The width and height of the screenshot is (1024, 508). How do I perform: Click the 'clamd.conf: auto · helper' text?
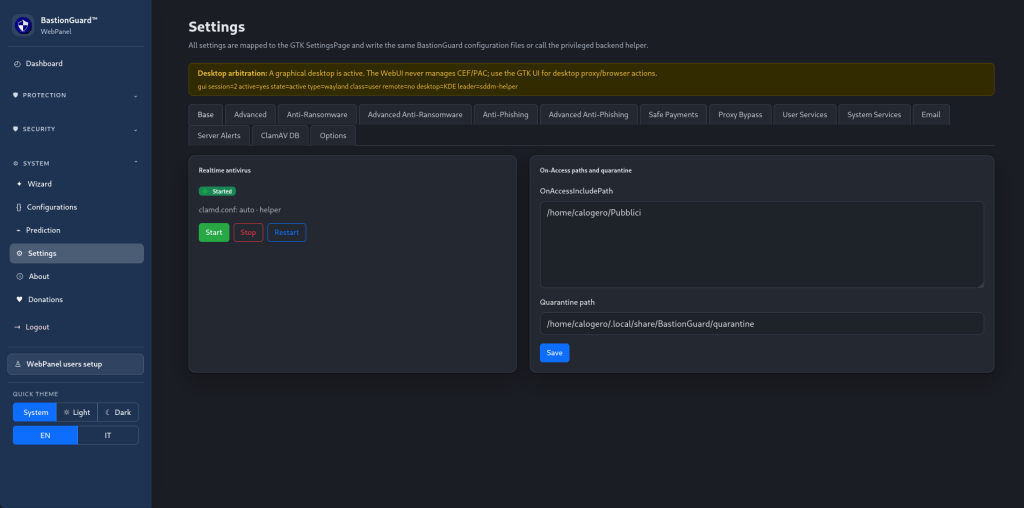coord(240,210)
